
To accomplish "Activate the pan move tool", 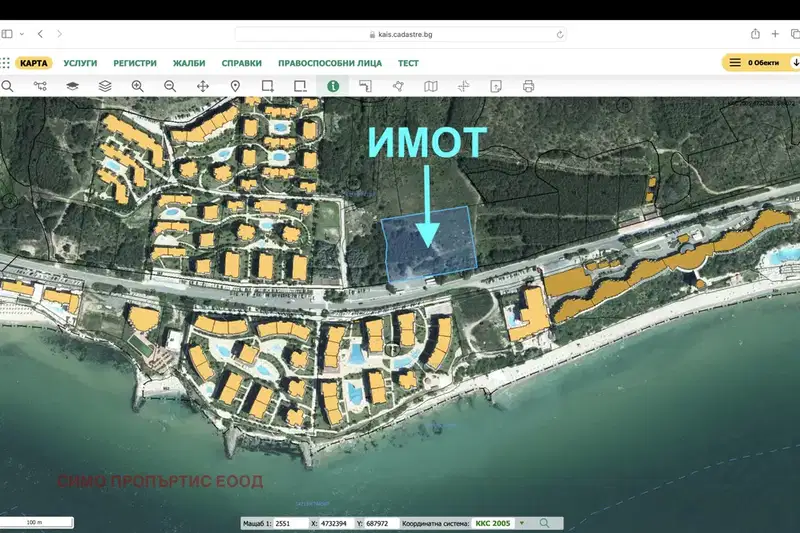I will 203,86.
